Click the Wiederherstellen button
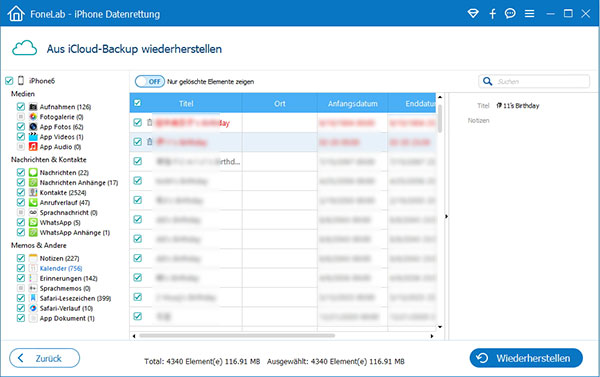The height and width of the screenshot is (377, 600). [526, 358]
